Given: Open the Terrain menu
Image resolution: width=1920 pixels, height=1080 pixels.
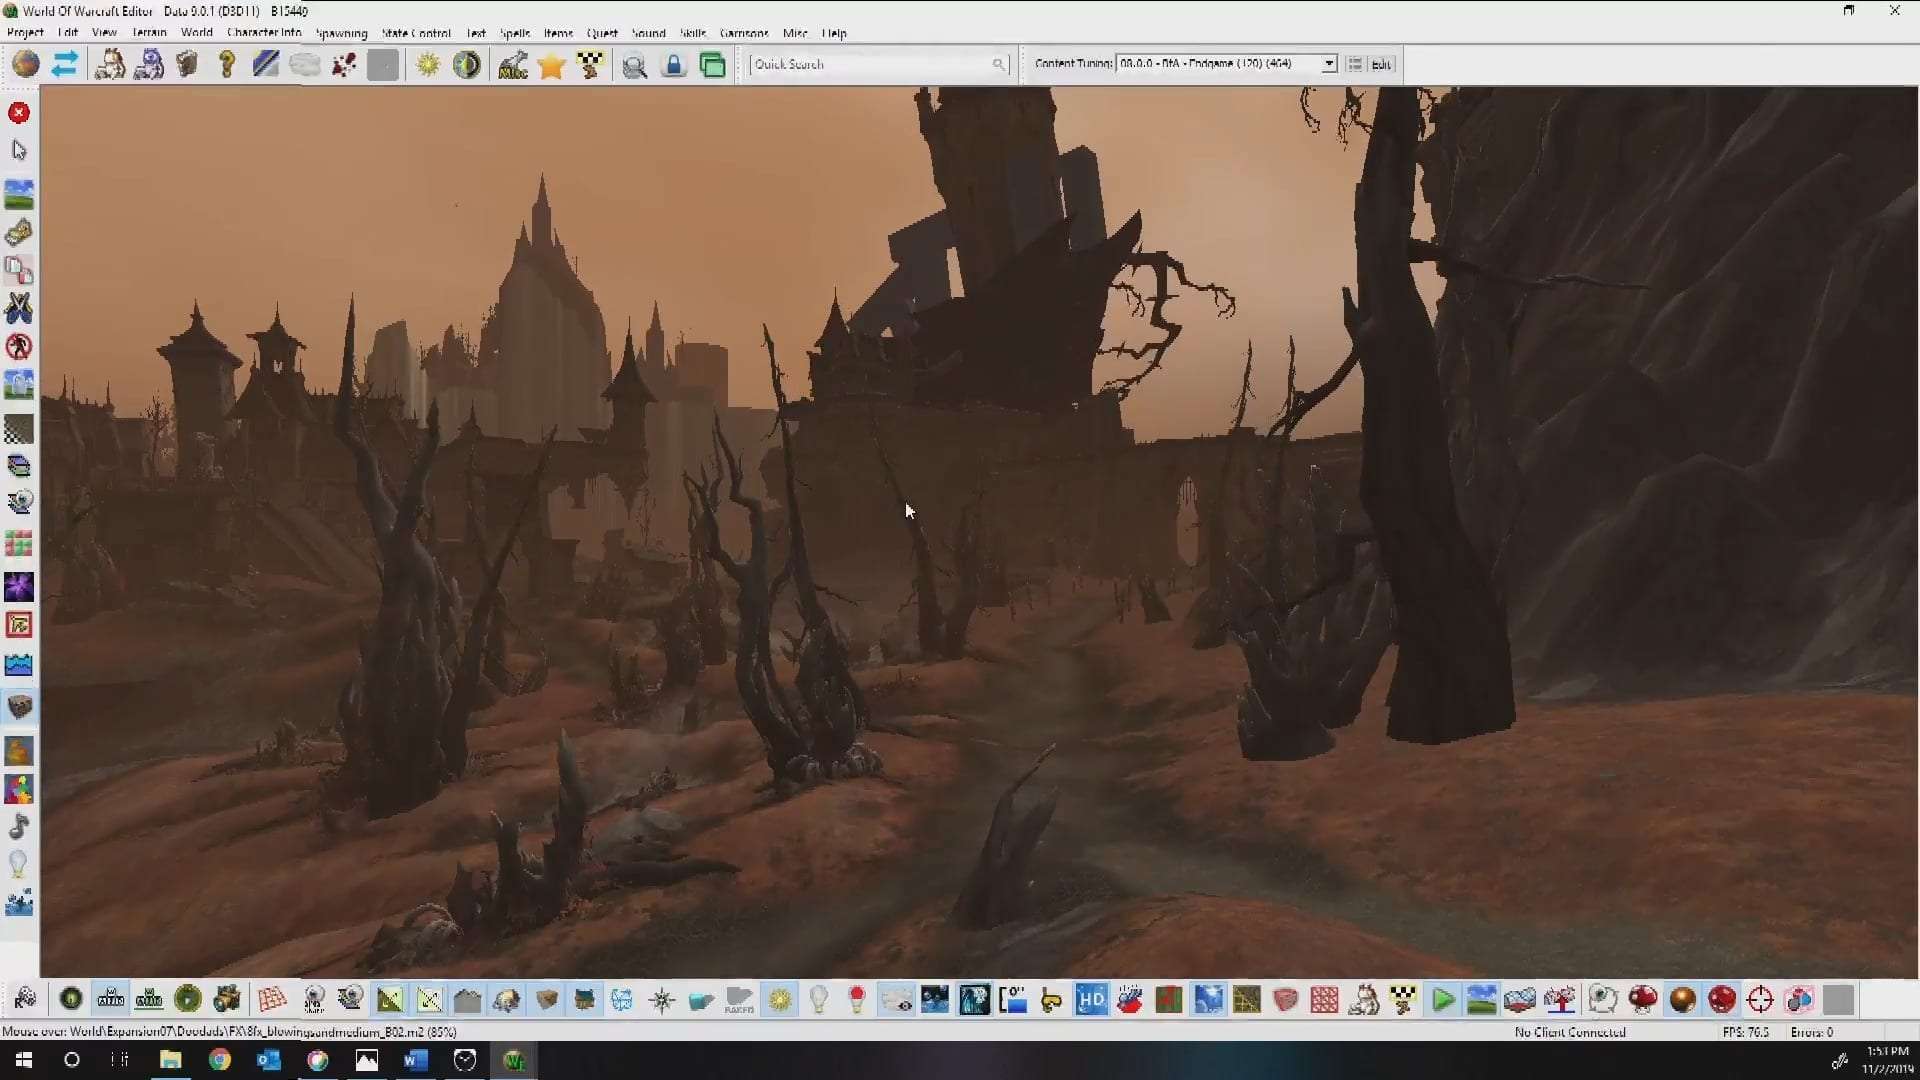Looking at the screenshot, I should tap(149, 33).
